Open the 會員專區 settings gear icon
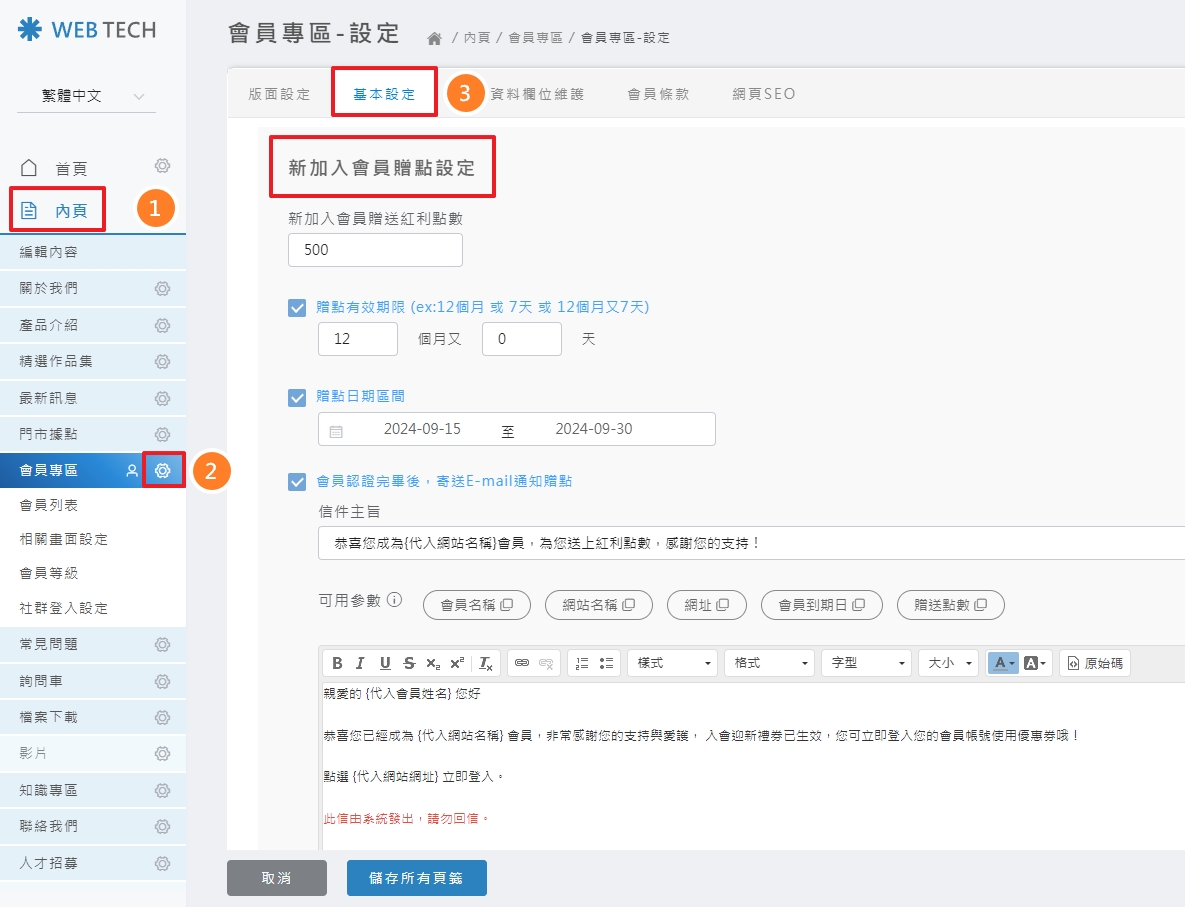 tap(164, 470)
